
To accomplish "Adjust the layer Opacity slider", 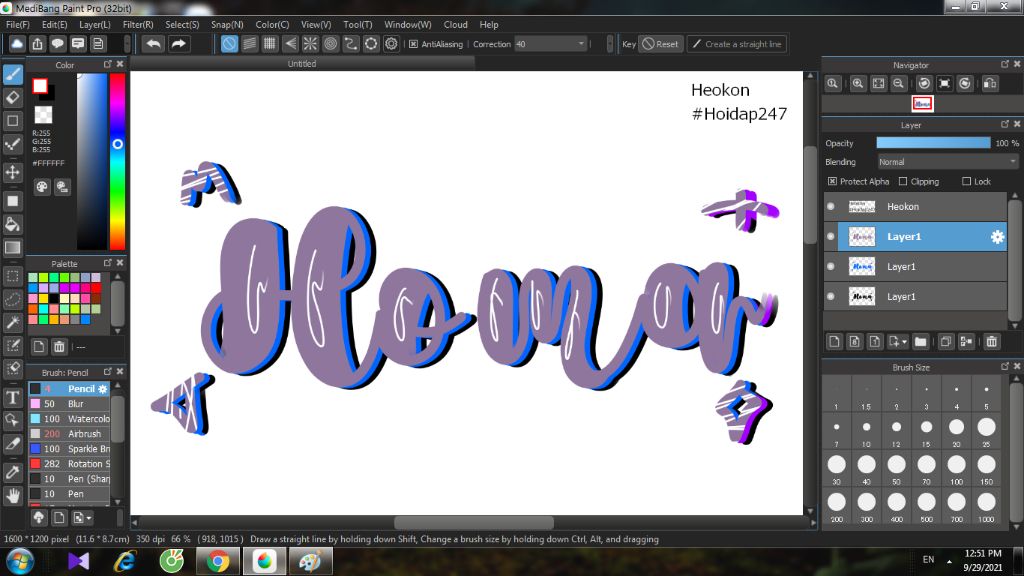I will pyautogui.click(x=933, y=143).
